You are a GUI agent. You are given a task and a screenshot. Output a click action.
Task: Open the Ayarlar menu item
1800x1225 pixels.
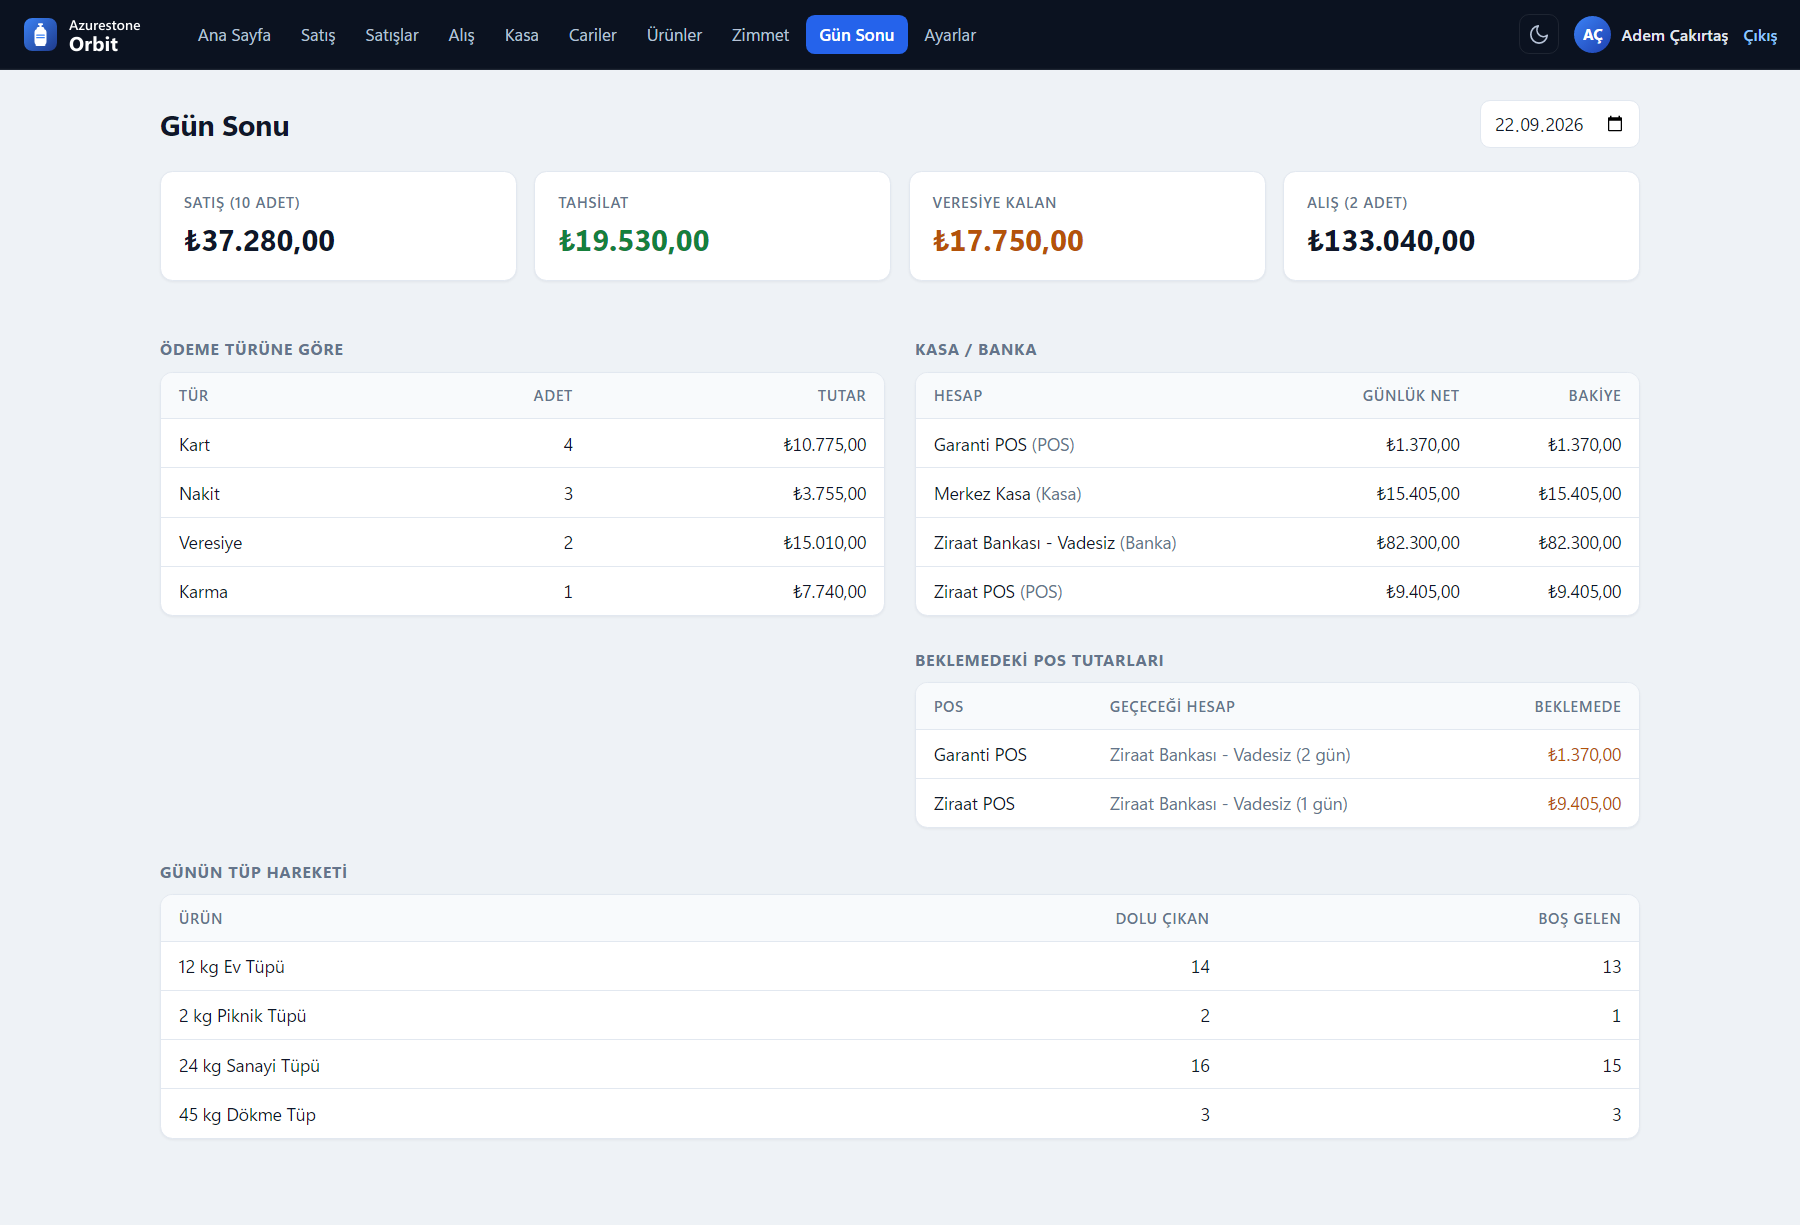coord(950,35)
